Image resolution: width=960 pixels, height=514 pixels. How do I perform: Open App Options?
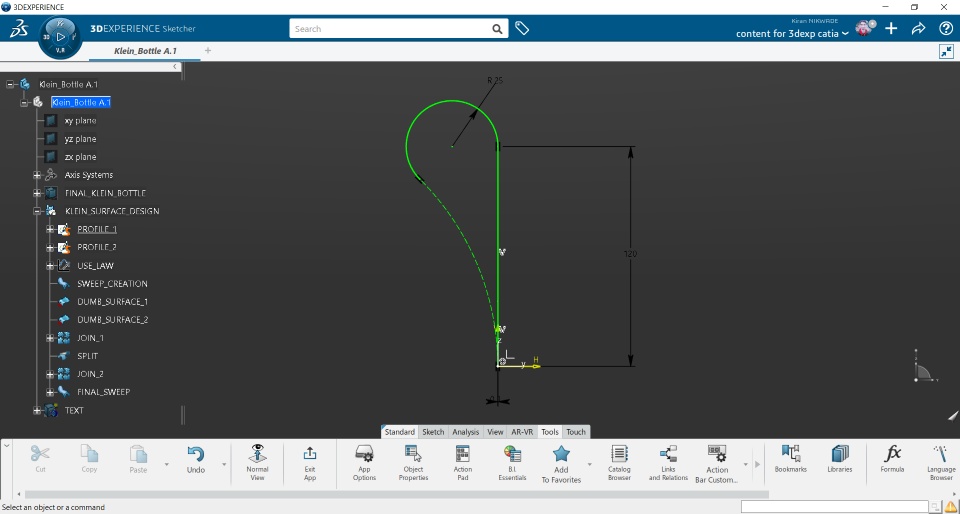tap(364, 461)
